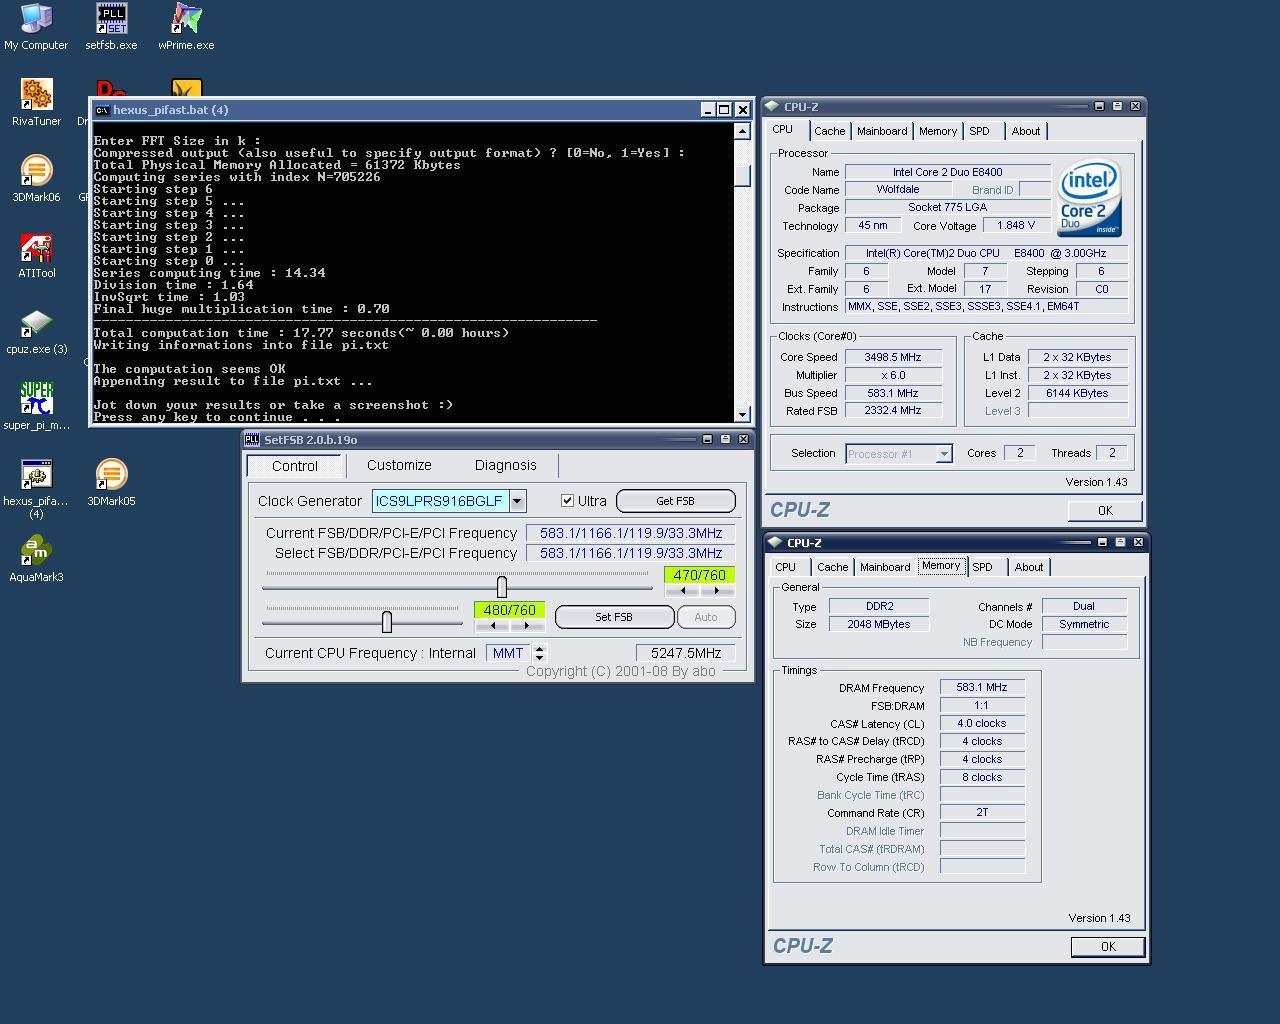The height and width of the screenshot is (1024, 1280).
Task: Click the MMT spinner down arrow
Action: [540, 657]
